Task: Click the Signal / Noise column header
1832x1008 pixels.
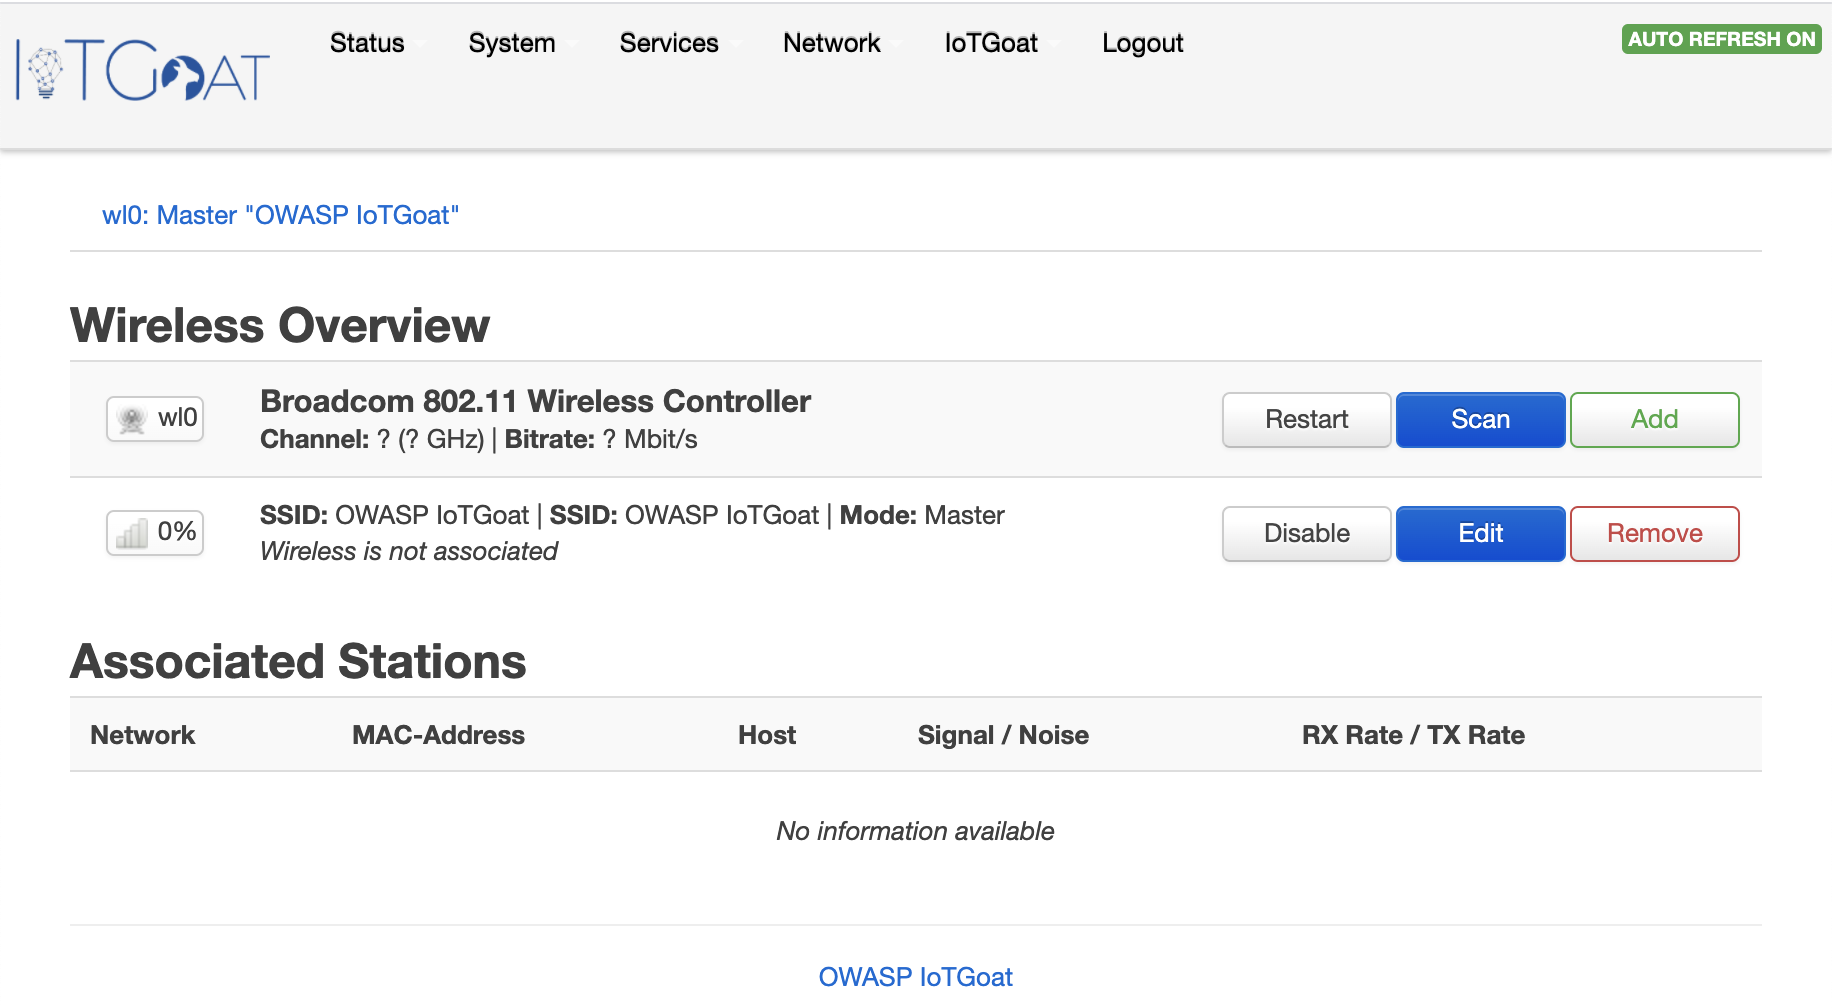Action: tap(1003, 735)
